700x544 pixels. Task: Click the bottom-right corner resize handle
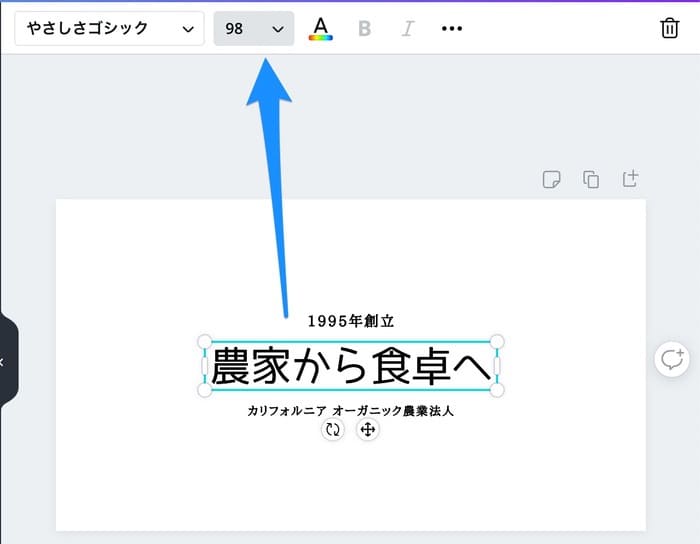[496, 390]
